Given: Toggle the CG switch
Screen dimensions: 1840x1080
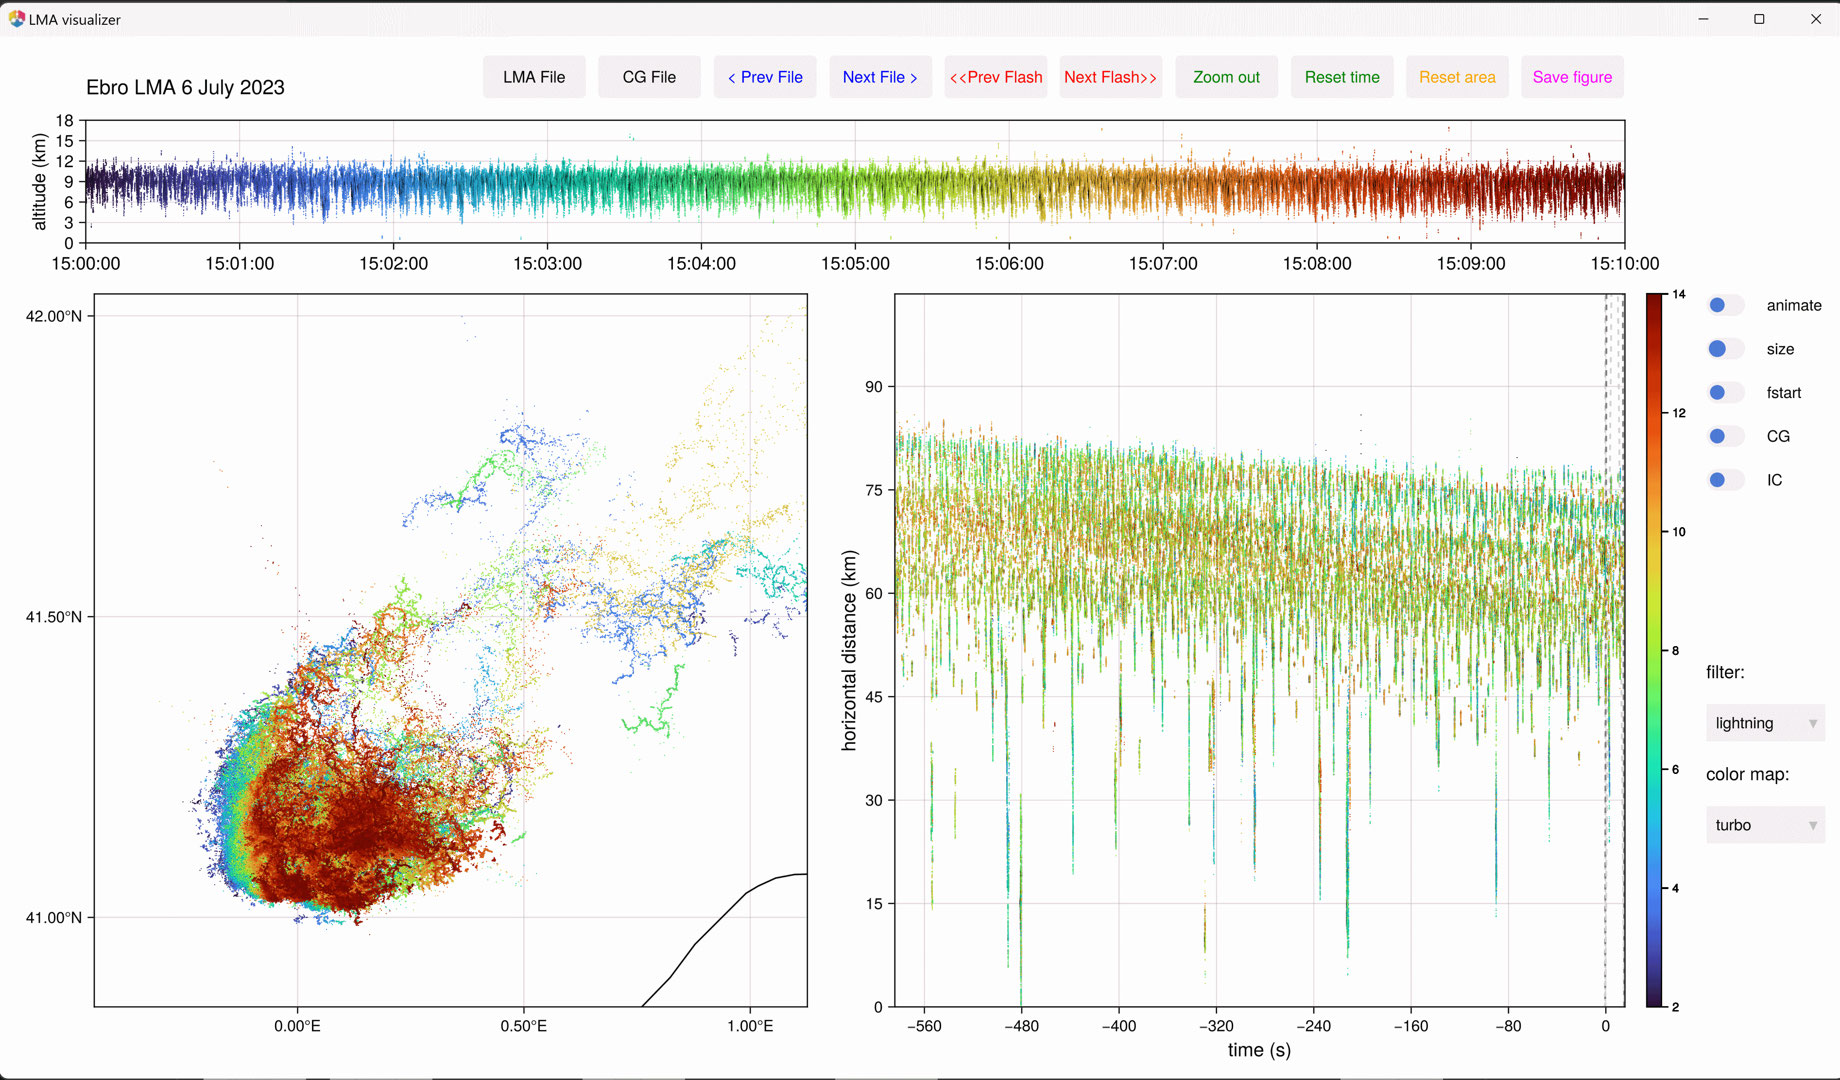Looking at the screenshot, I should [x=1726, y=436].
